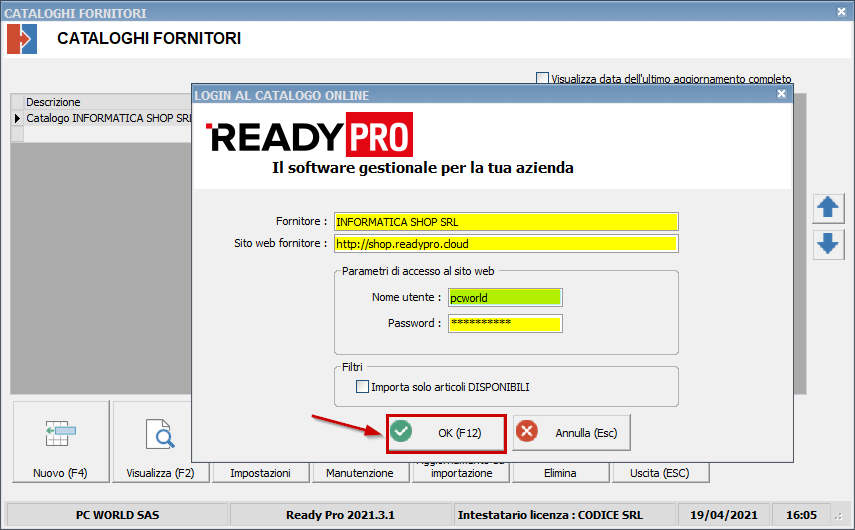Enable Importa solo articoli DISPONIBILI checkbox
Screen dimensions: 855x530
362,387
